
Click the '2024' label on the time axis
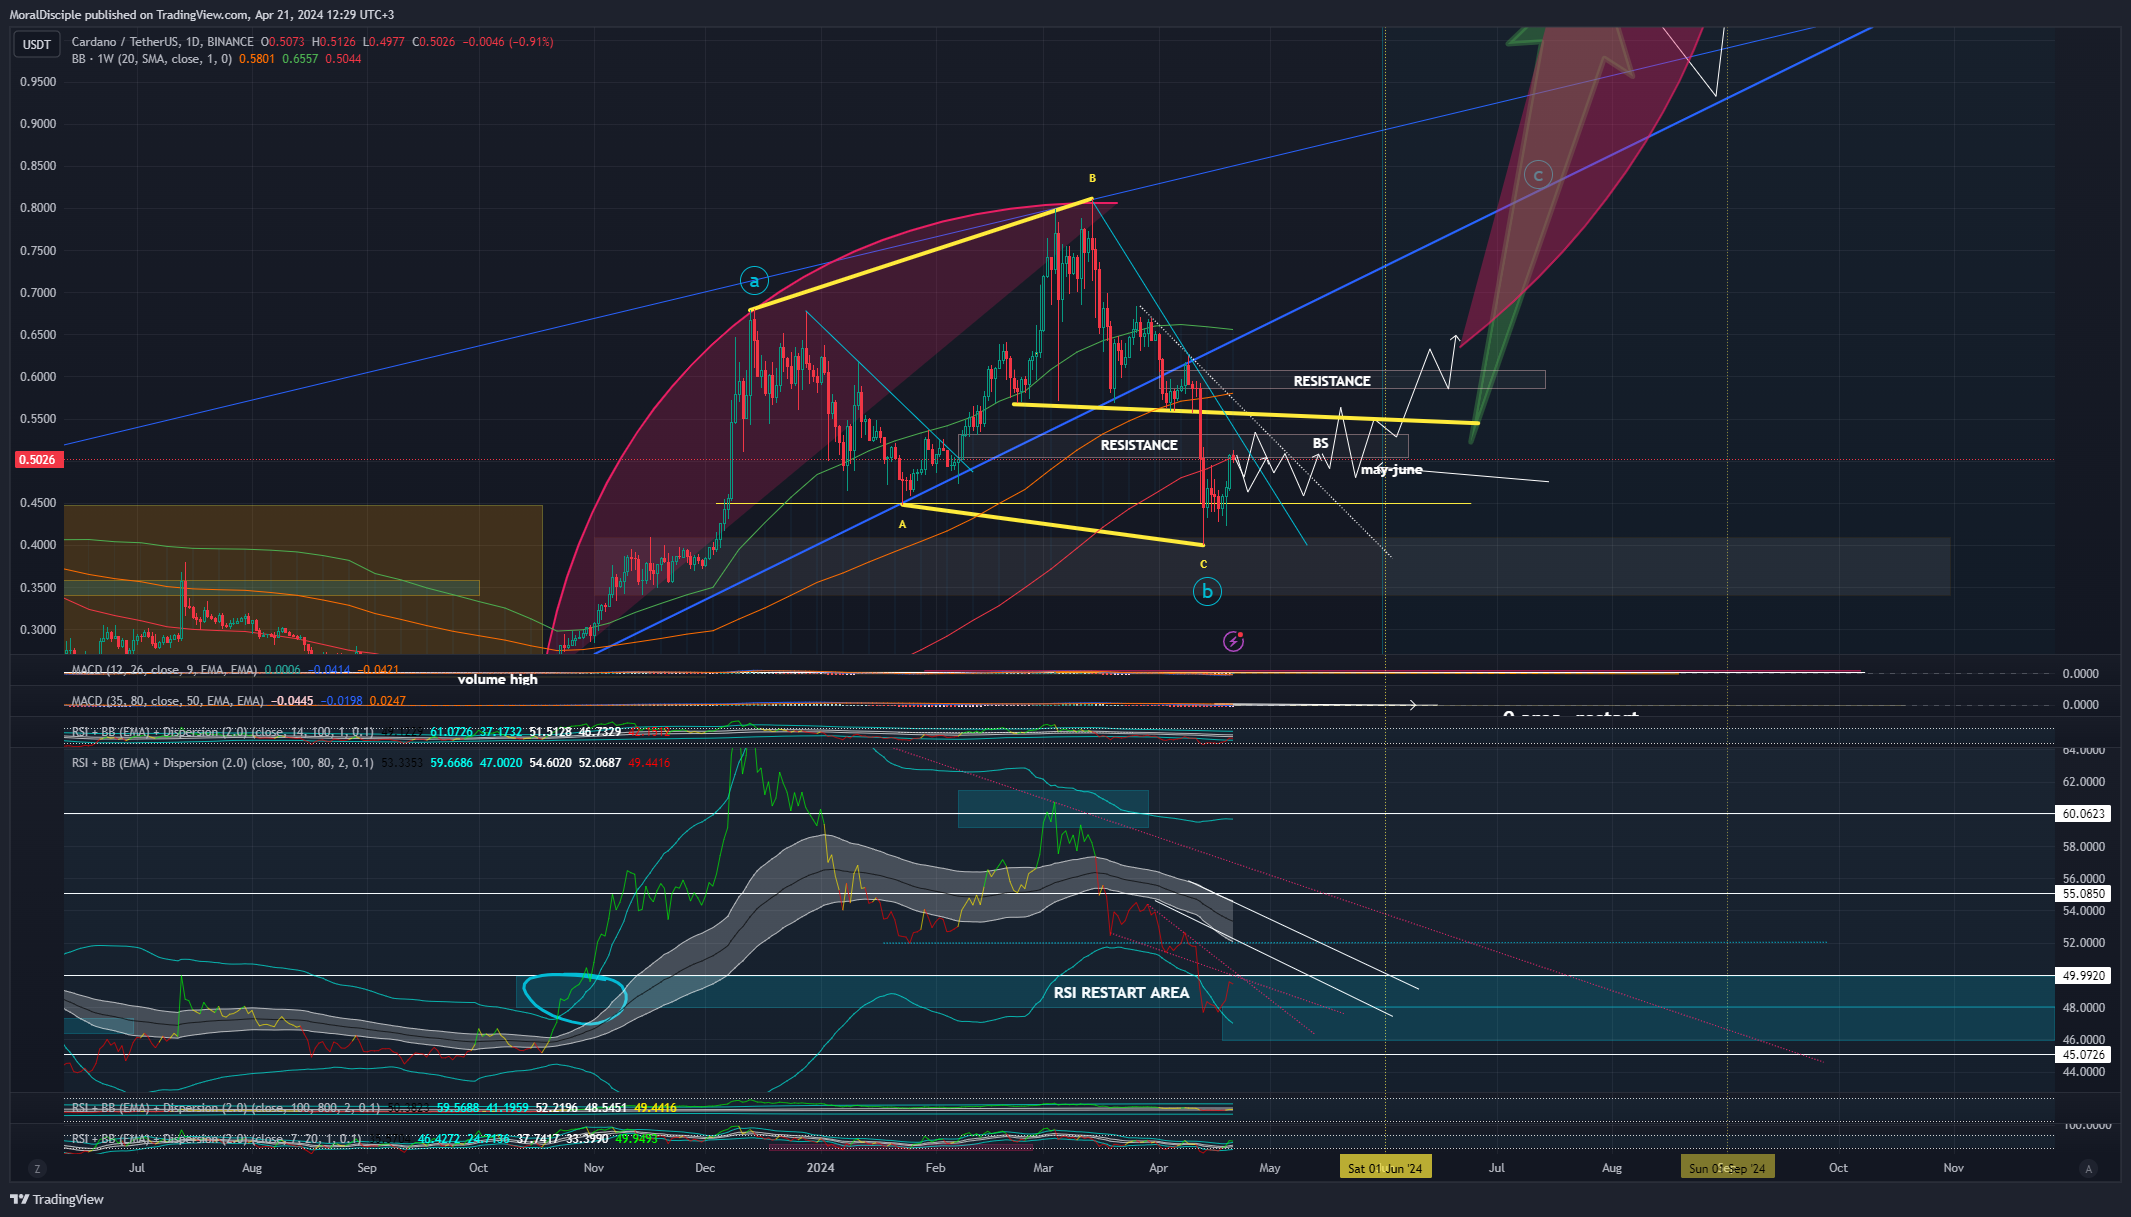[x=821, y=1168]
